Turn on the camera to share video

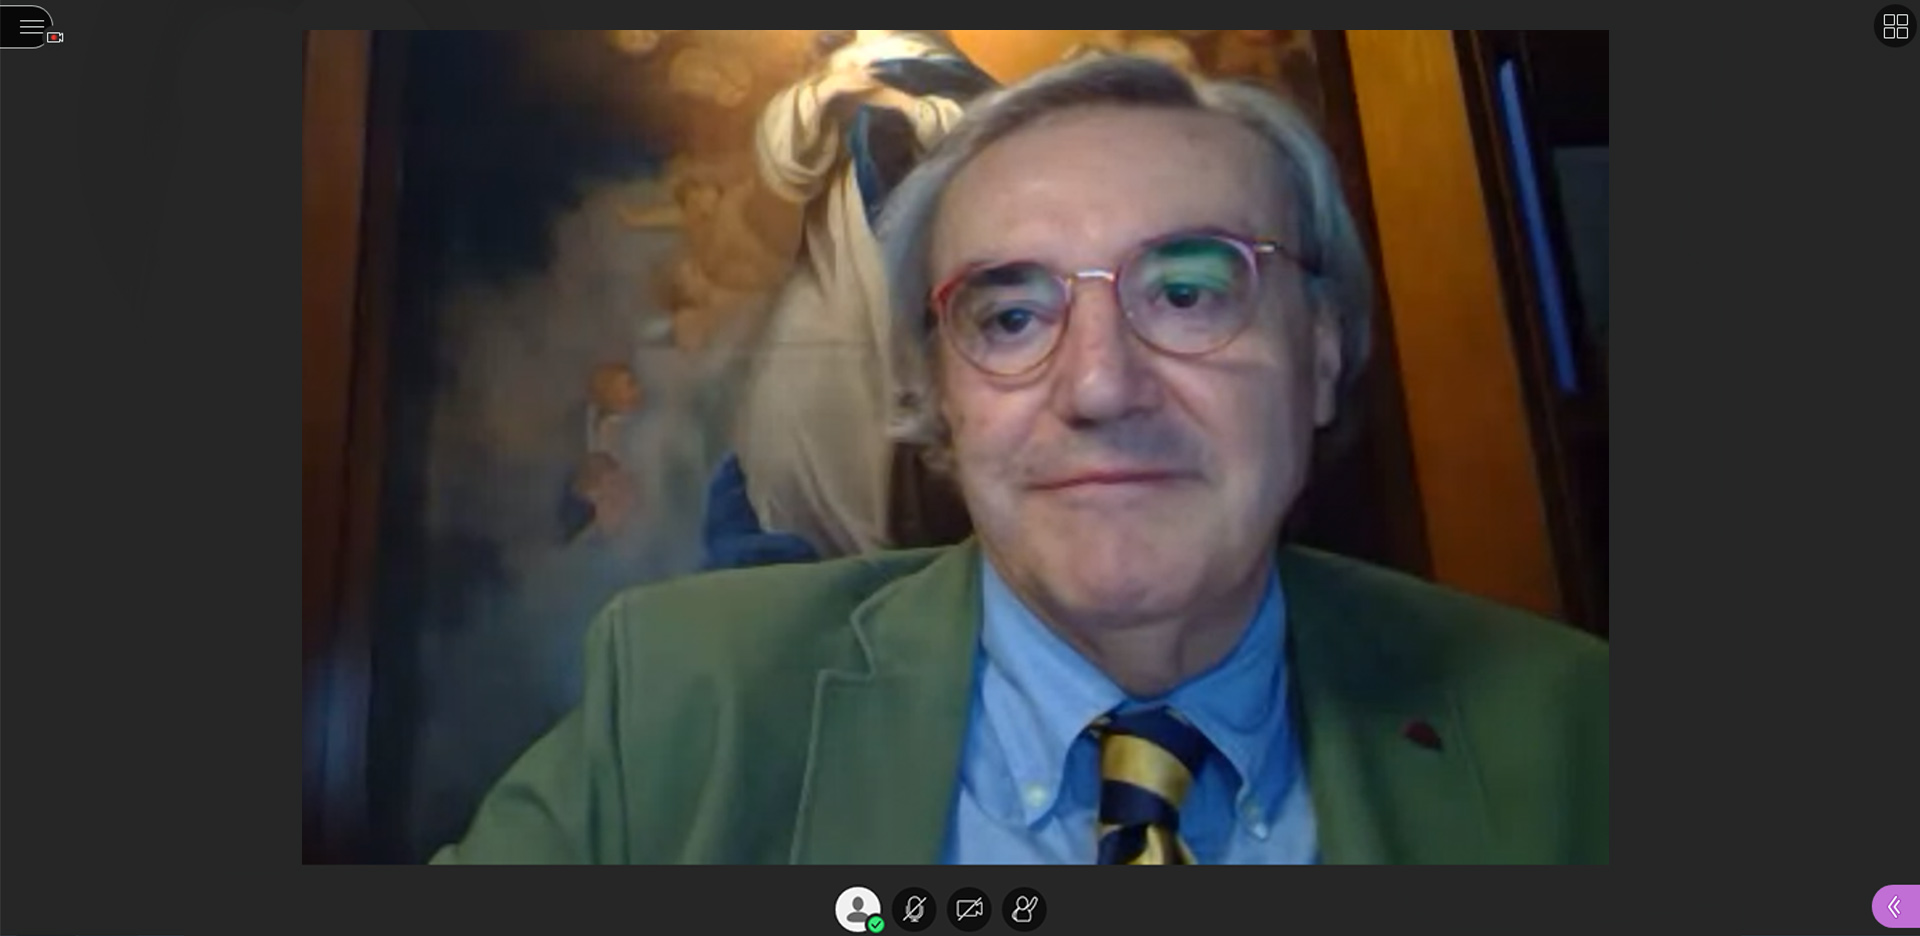pyautogui.click(x=969, y=909)
